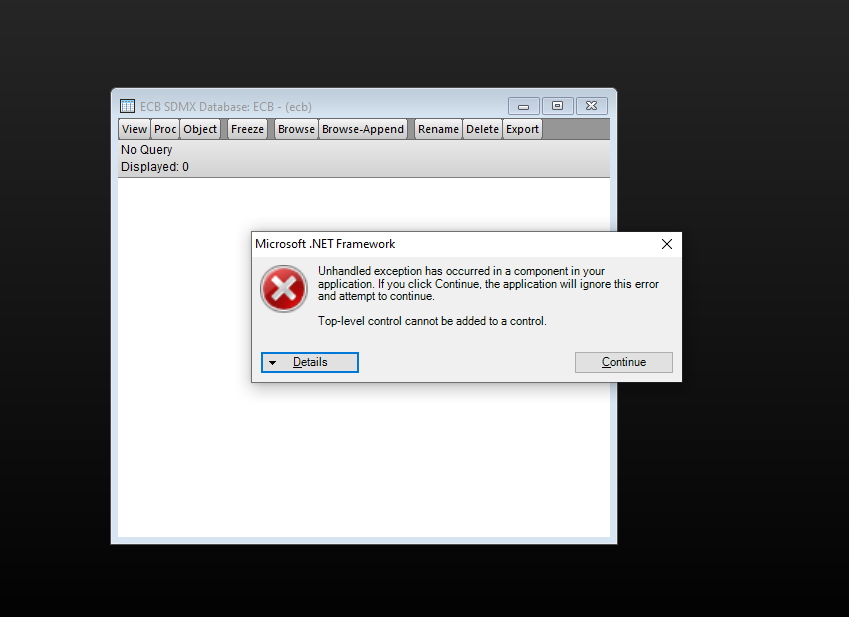Click the database grid icon in title bar

[x=127, y=106]
